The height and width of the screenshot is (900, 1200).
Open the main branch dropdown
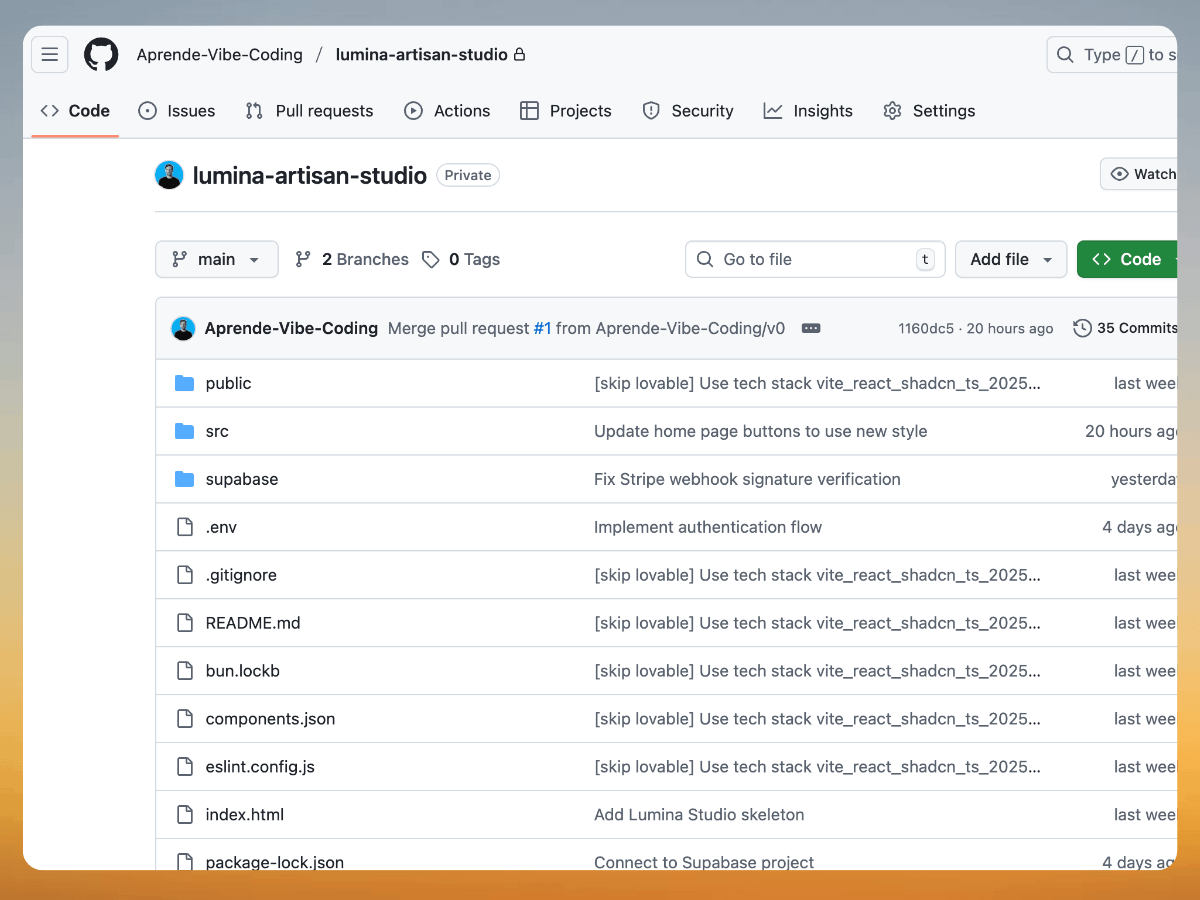point(217,260)
